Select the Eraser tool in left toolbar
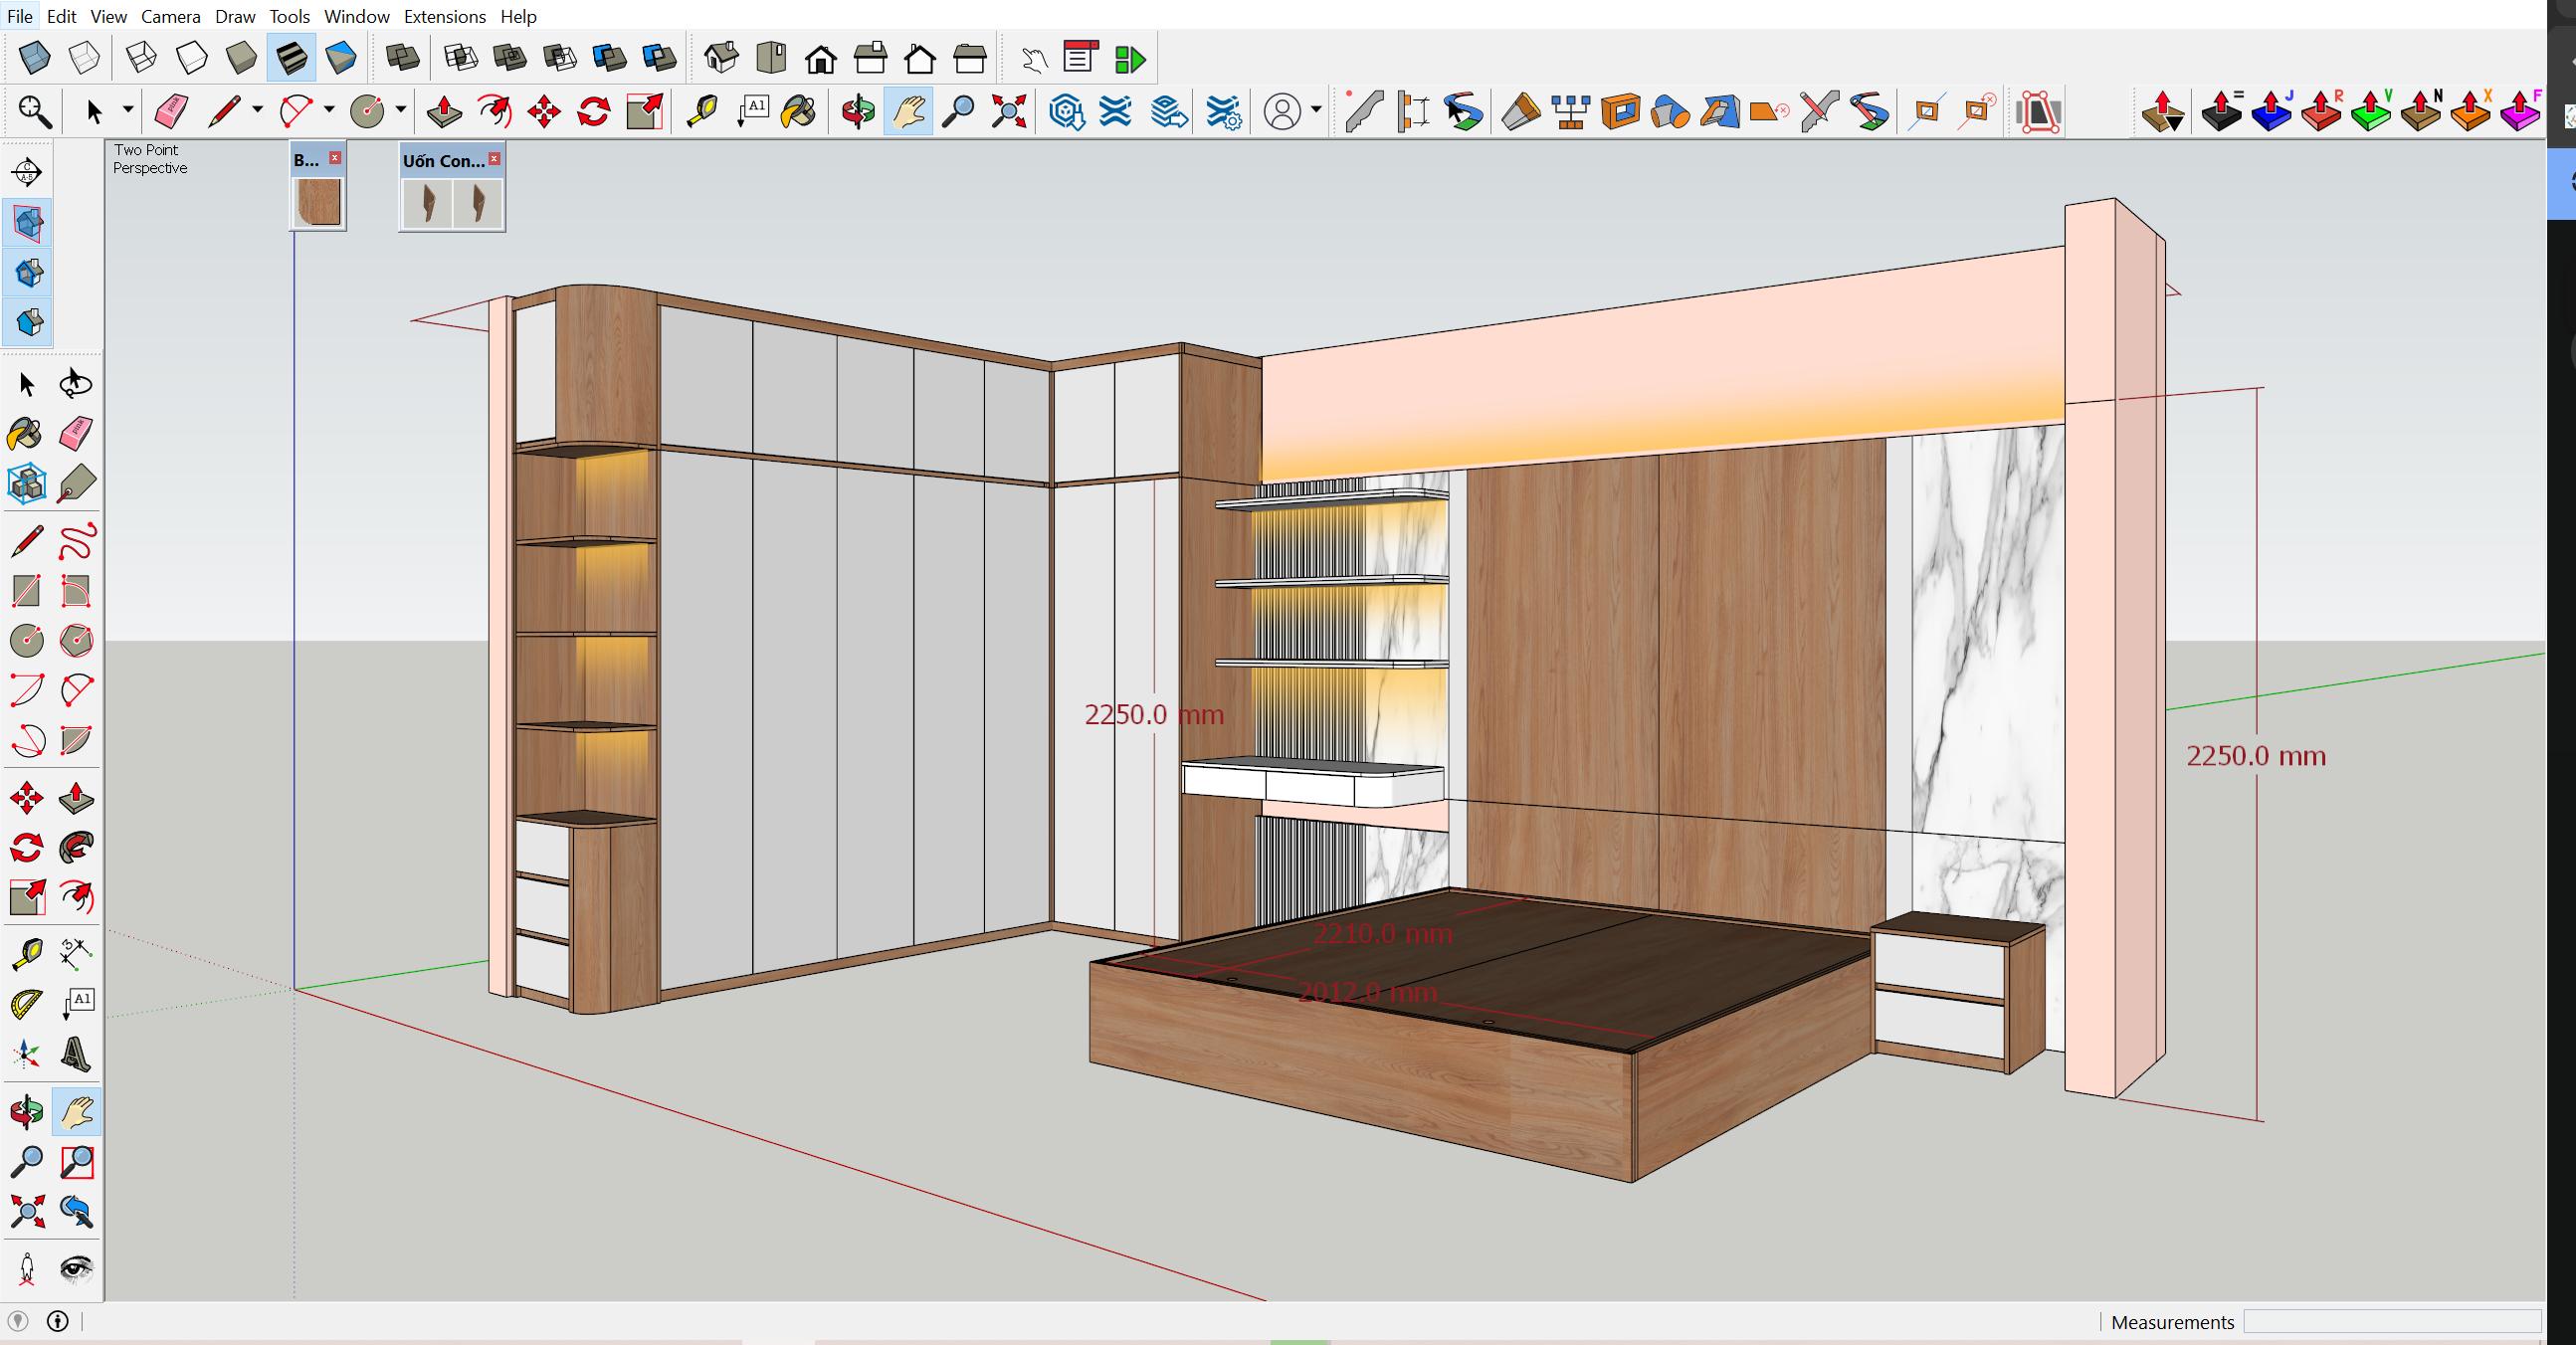This screenshot has width=2576, height=1345. [76, 434]
